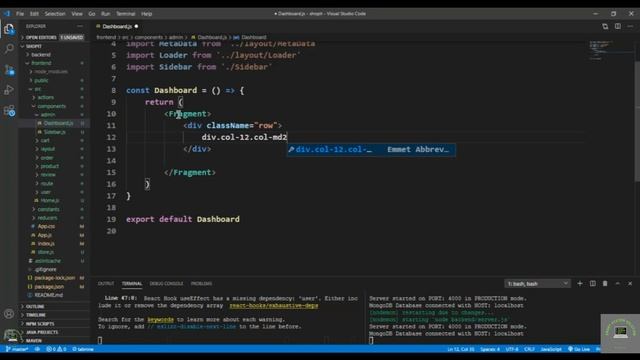This screenshot has width=640, height=360.
Task: Expand the JAVA PROJECTS section
Action: coord(53,332)
